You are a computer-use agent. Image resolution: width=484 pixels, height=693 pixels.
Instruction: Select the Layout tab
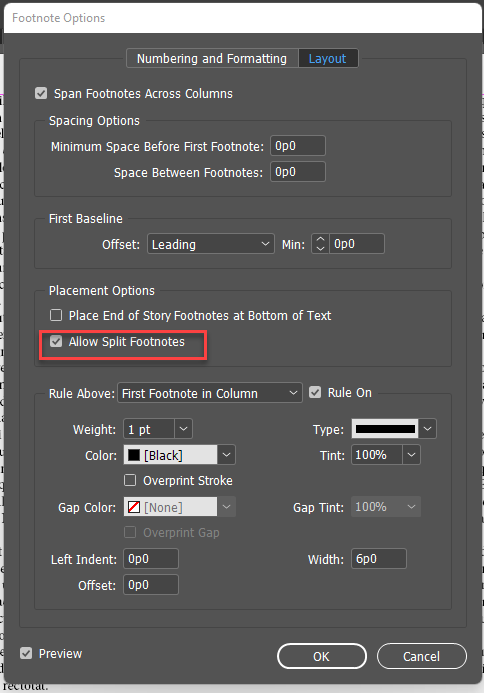(x=328, y=58)
